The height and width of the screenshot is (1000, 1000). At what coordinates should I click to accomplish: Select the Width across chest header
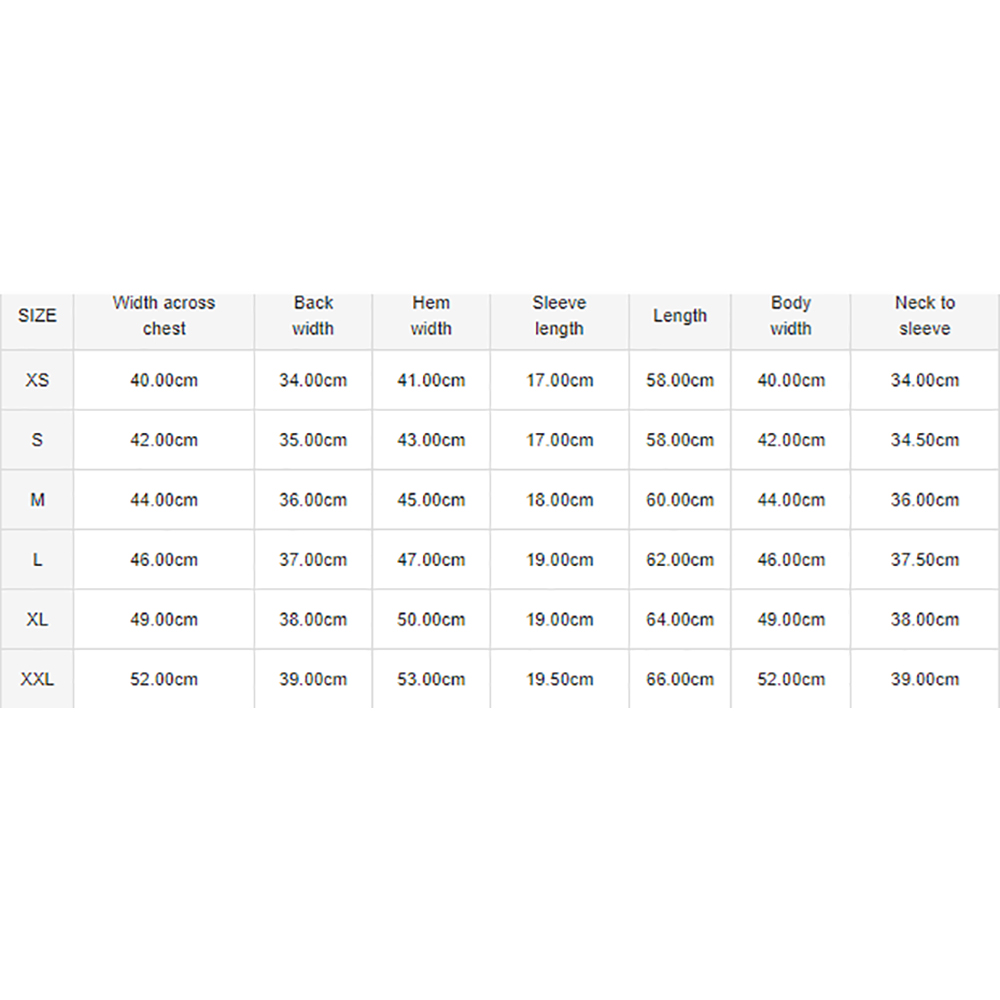(x=164, y=316)
